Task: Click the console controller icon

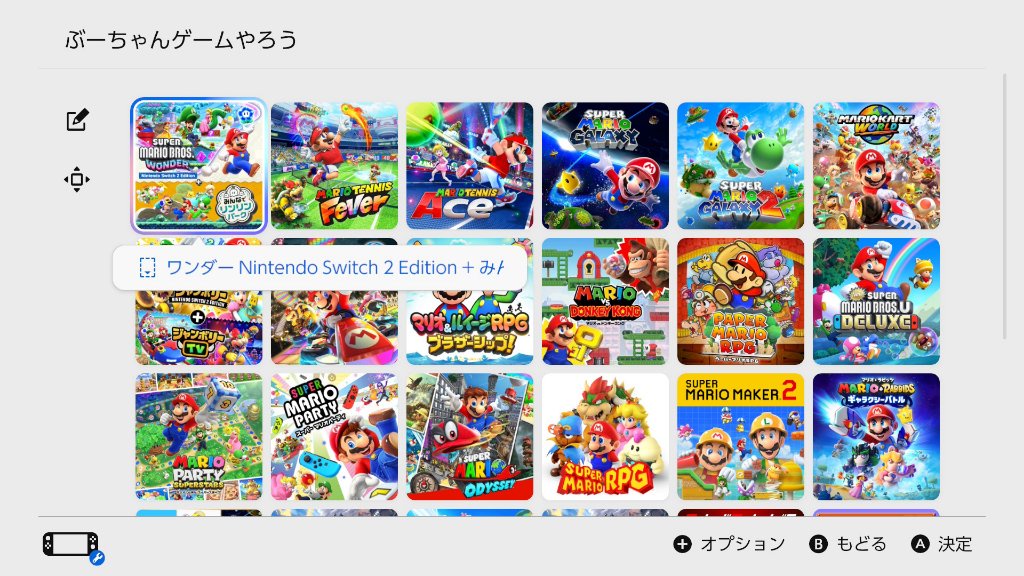Action: tap(71, 545)
